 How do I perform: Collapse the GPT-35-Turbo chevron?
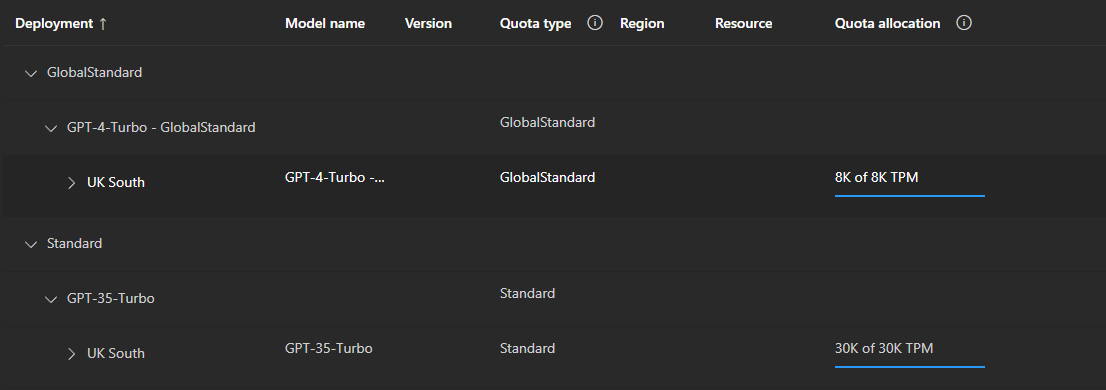click(51, 299)
